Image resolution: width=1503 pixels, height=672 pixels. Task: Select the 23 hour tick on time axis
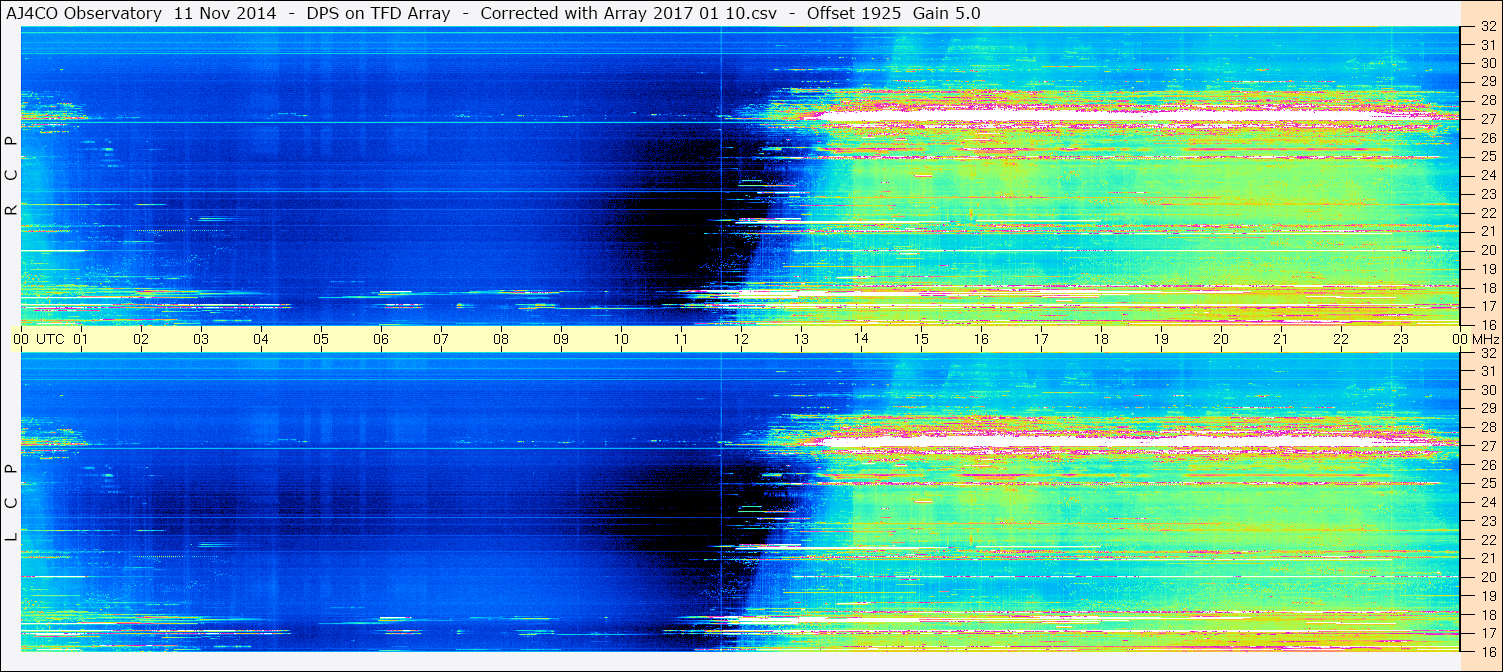pyautogui.click(x=1401, y=339)
